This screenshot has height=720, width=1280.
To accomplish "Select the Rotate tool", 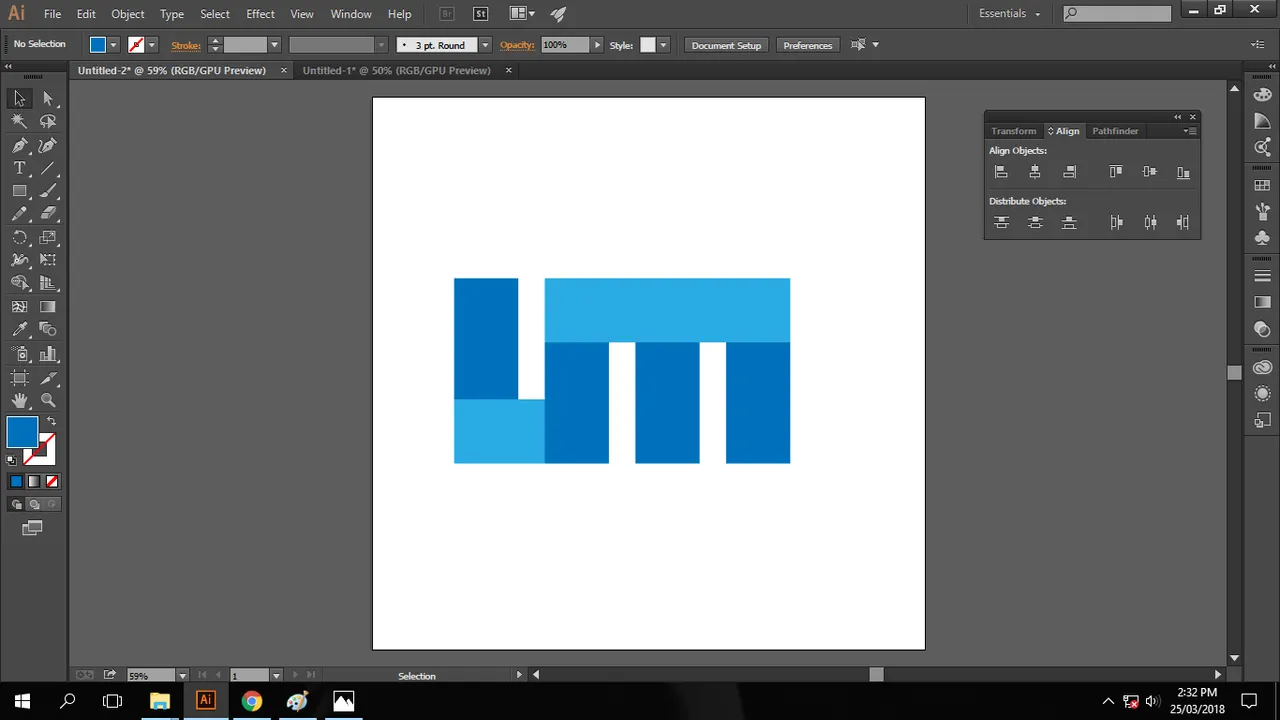I will click(x=19, y=238).
